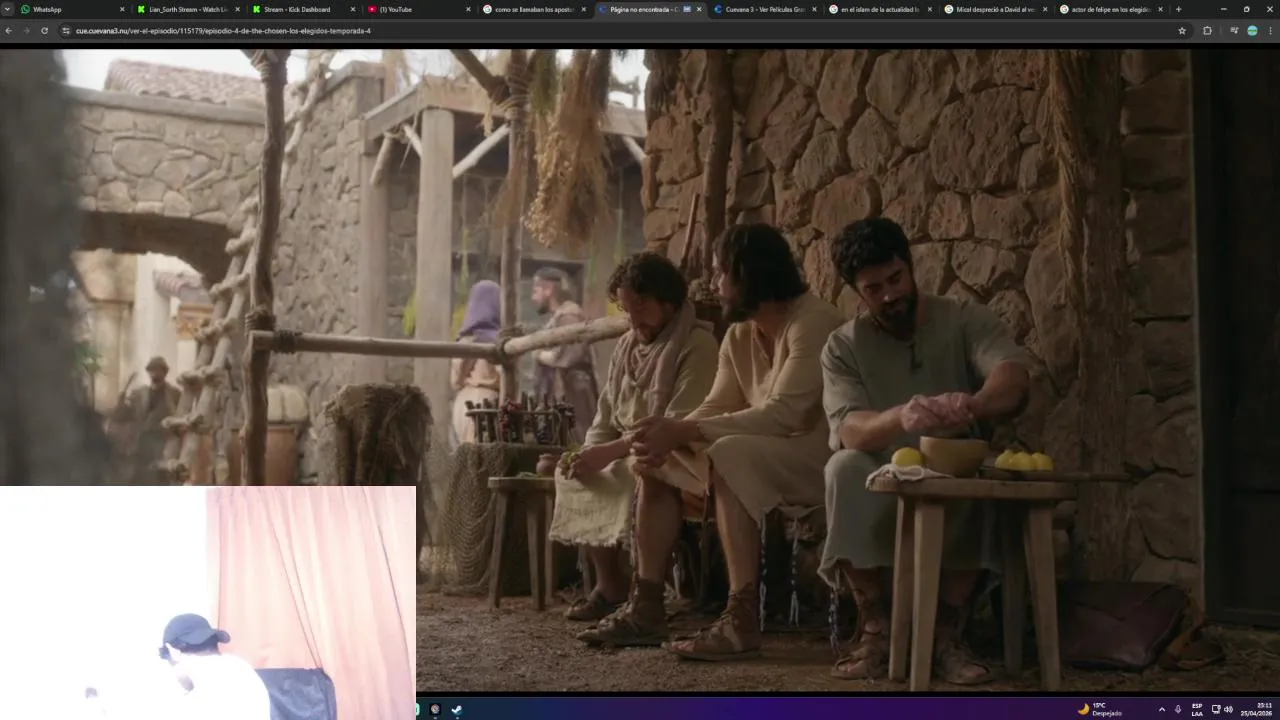View site information icon in address bar

(x=67, y=31)
